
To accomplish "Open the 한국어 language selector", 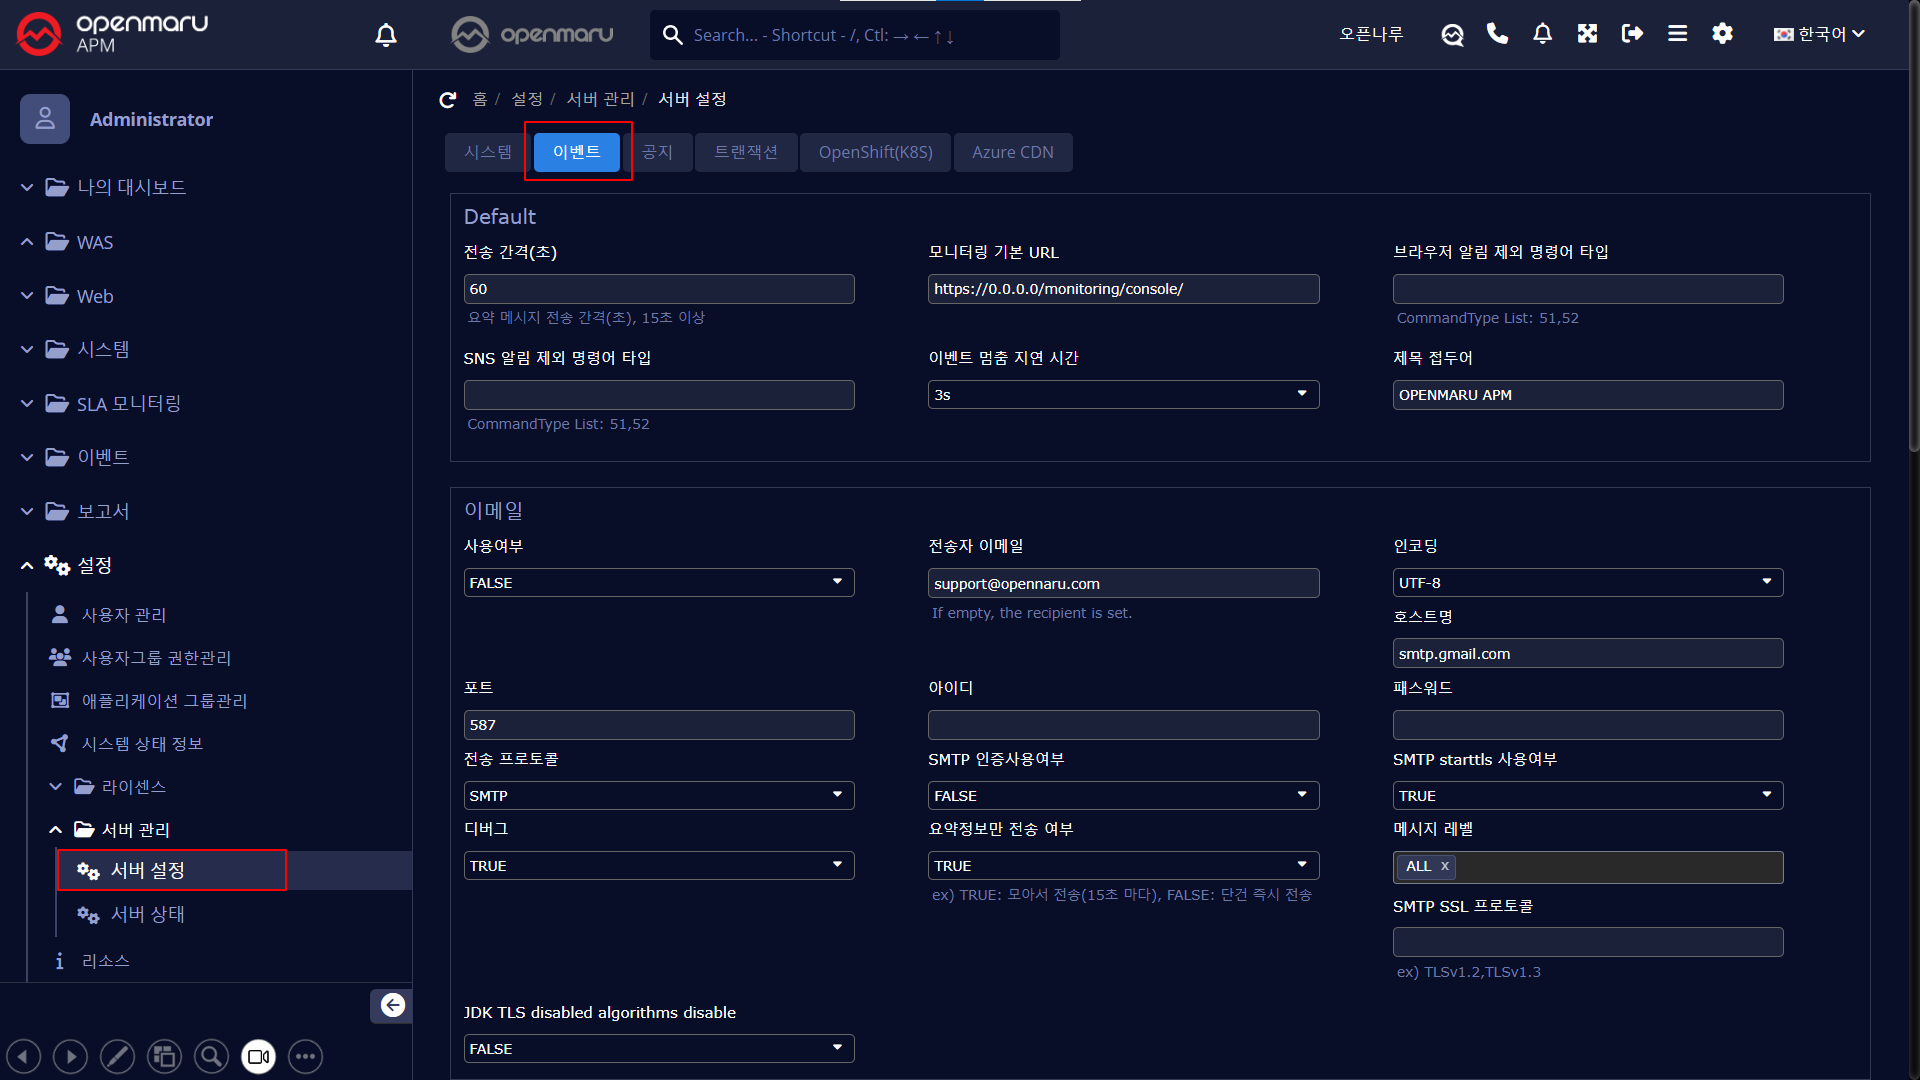I will tap(1818, 34).
